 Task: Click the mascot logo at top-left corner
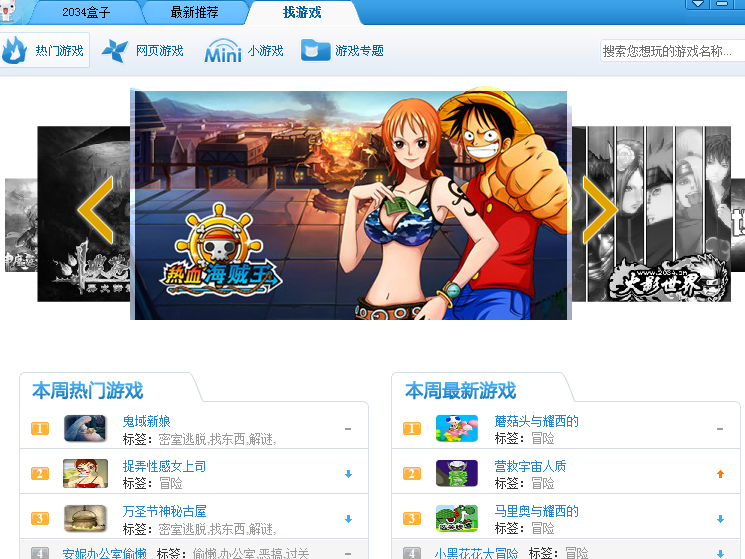tap(7, 10)
